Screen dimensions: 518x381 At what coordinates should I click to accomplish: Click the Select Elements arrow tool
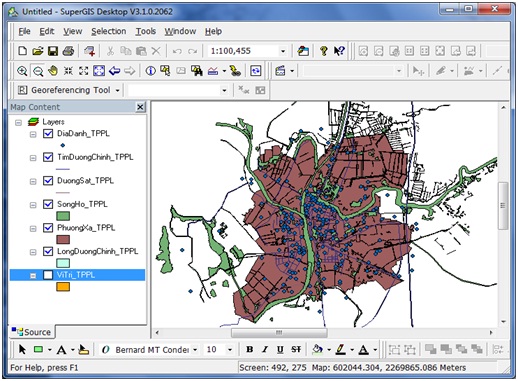coord(22,349)
